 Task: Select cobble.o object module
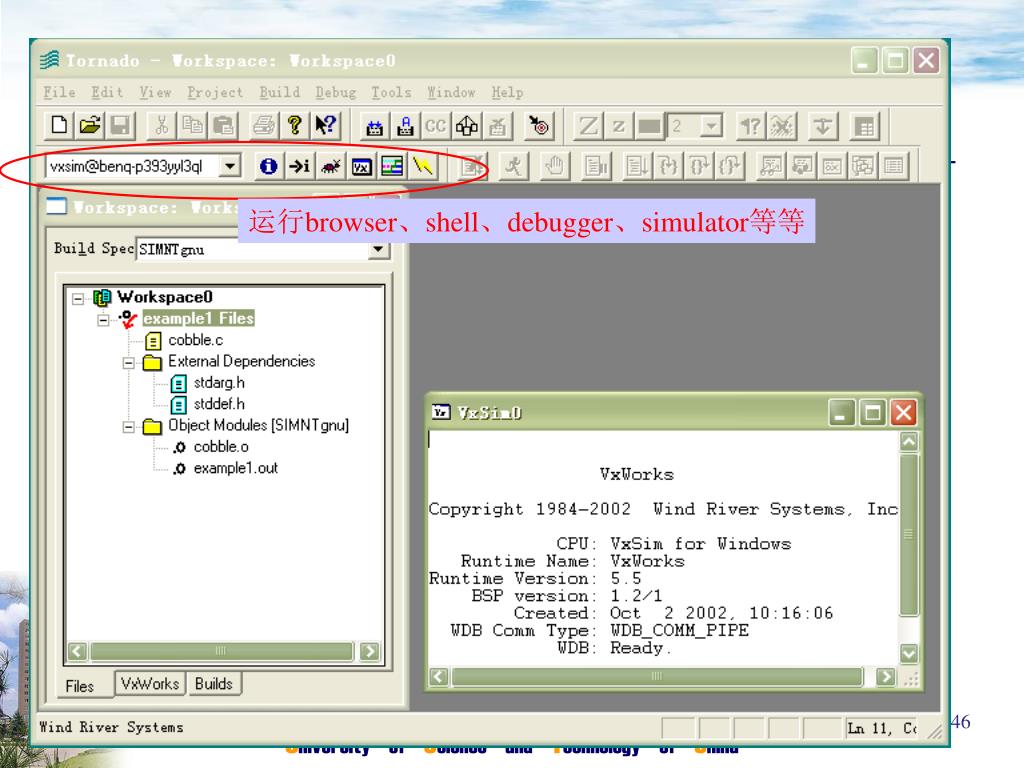tap(221, 447)
